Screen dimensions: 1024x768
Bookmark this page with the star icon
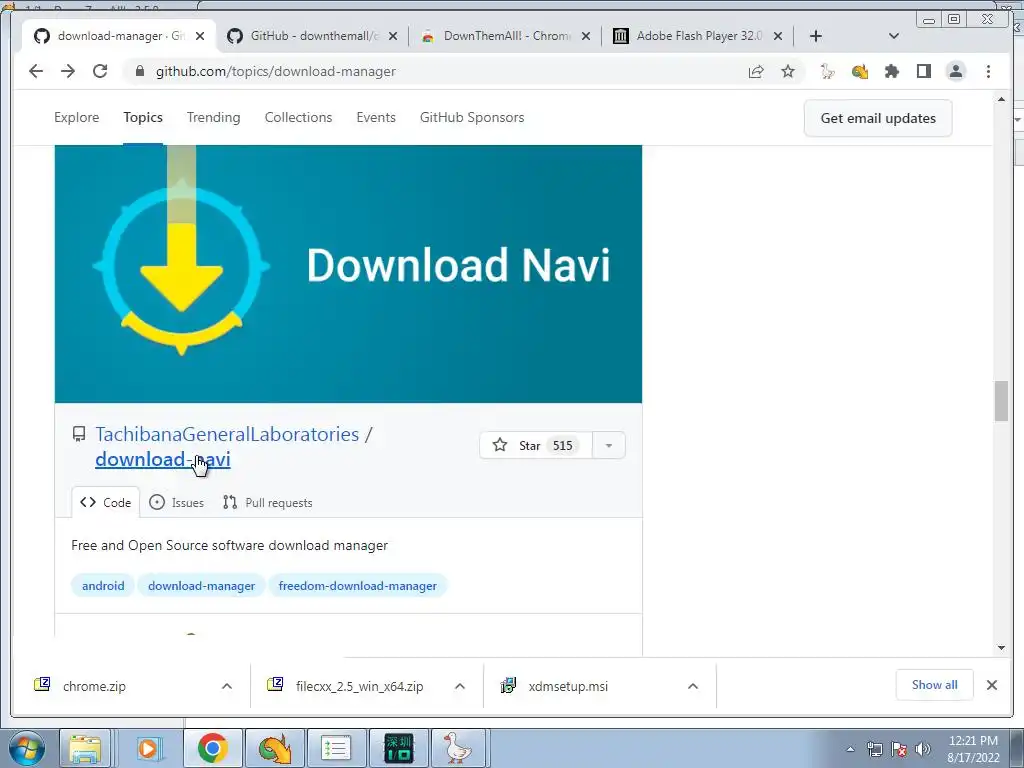coord(788,71)
